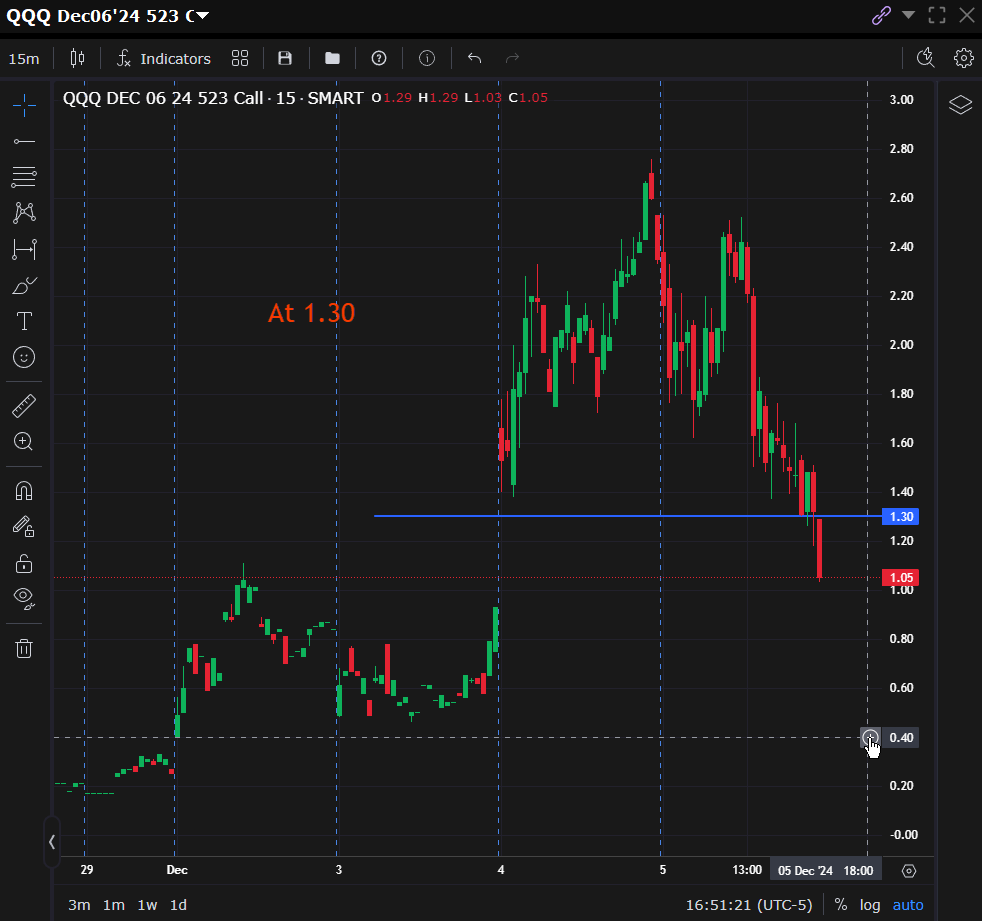
Task: Open the text annotation tool
Action: [24, 321]
